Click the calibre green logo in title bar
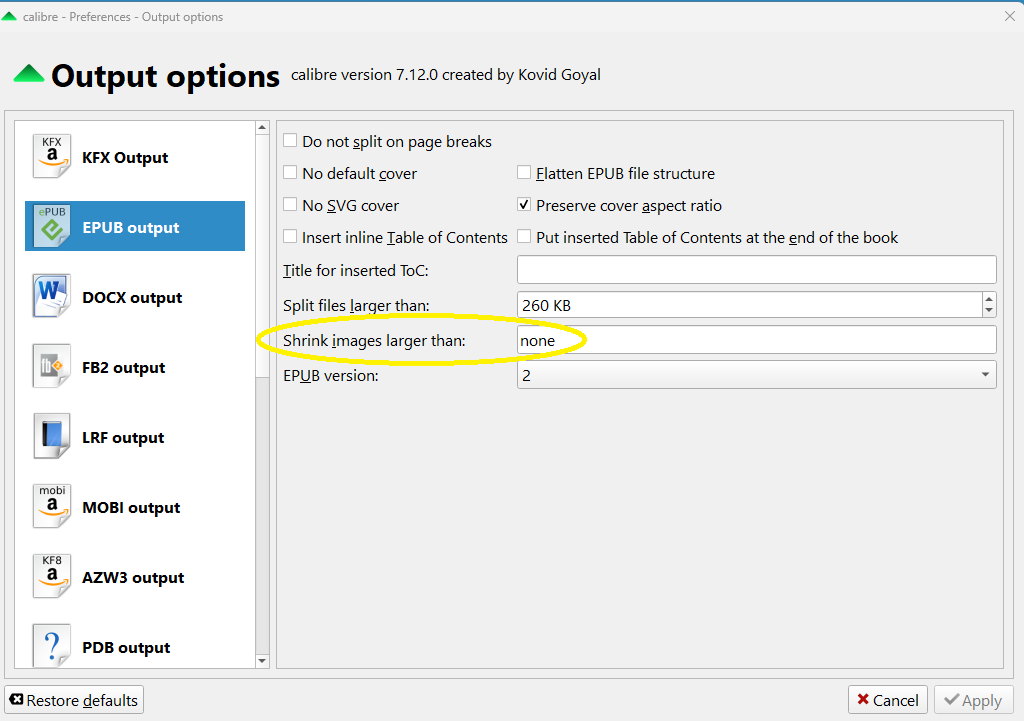 tap(9, 16)
